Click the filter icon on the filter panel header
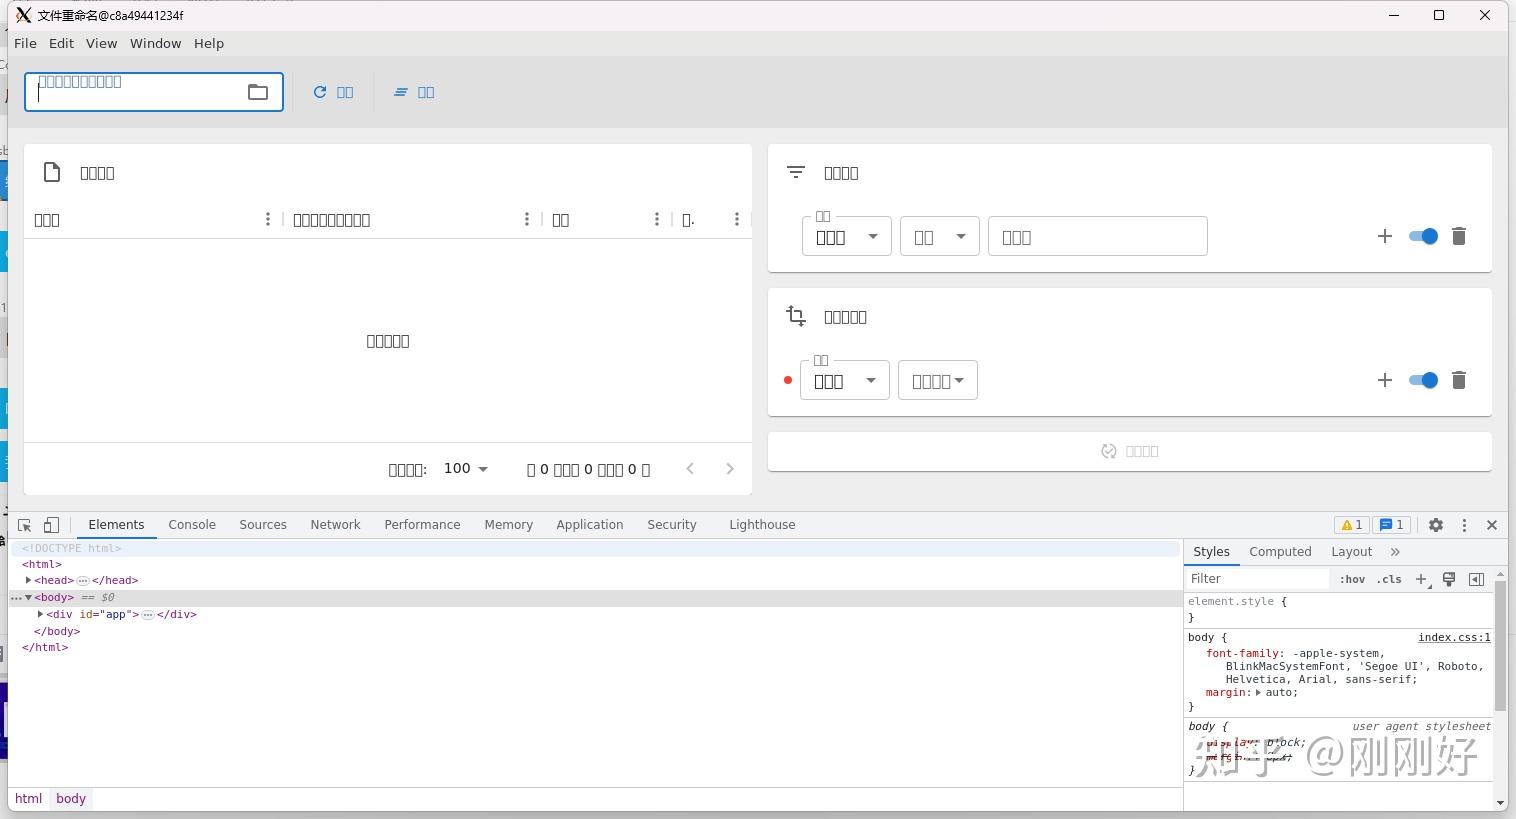1516x819 pixels. coord(795,172)
